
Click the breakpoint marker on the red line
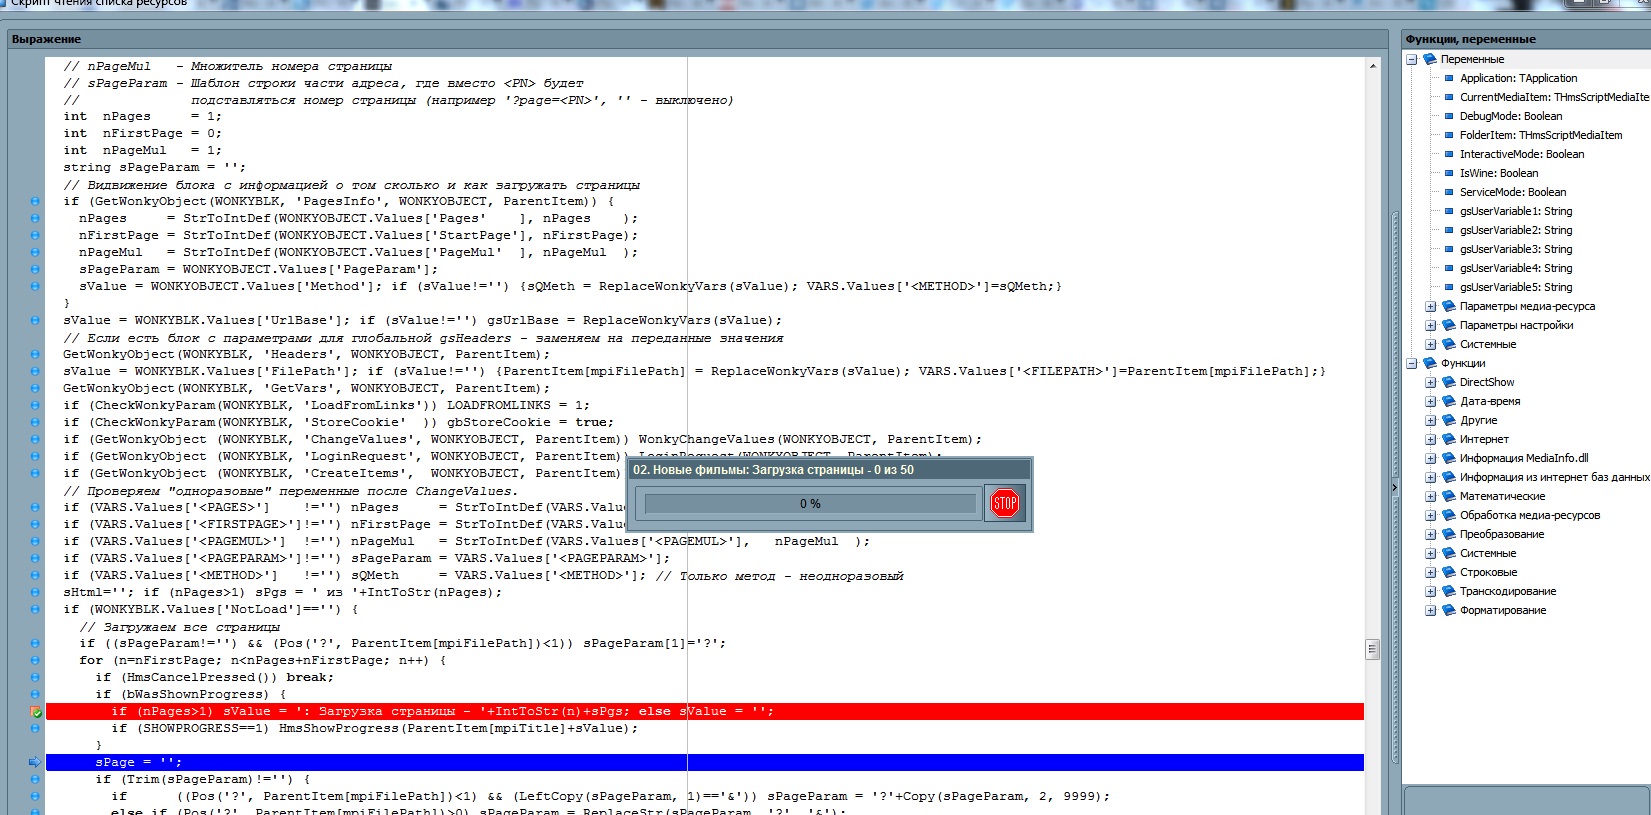35,712
